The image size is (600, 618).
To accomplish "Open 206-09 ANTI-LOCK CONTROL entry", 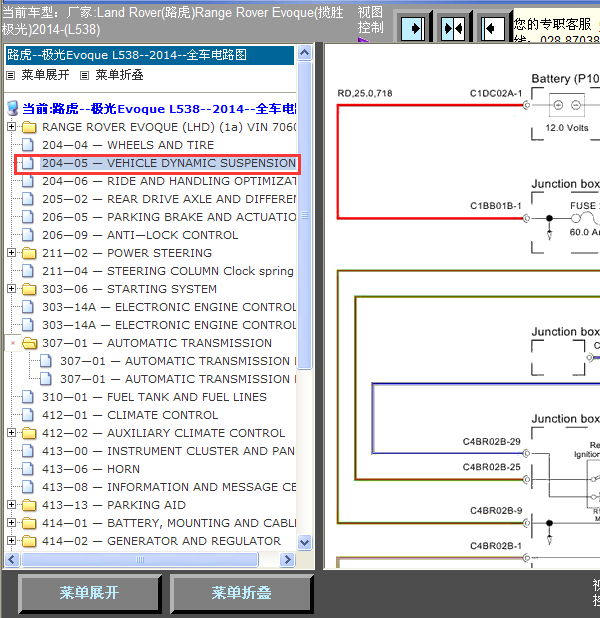I will [140, 235].
